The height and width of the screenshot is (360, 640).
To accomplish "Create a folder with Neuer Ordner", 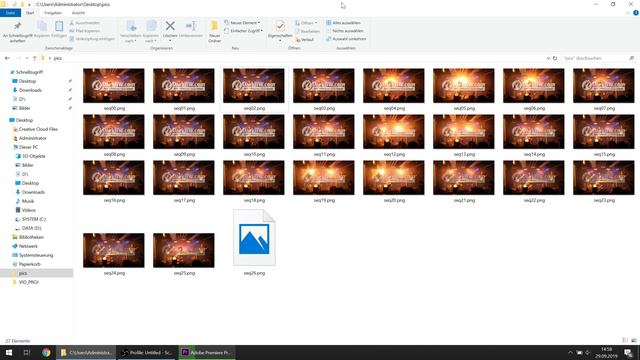I will click(214, 31).
